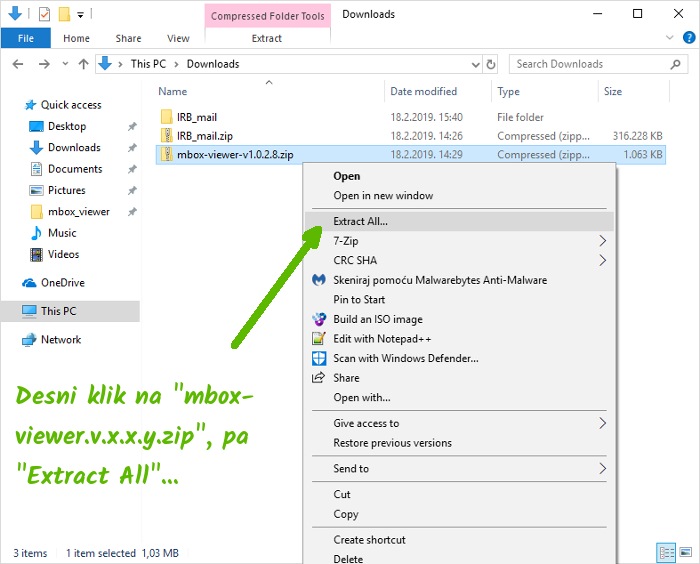Click the Edit with Notepad++ icon

point(319,339)
